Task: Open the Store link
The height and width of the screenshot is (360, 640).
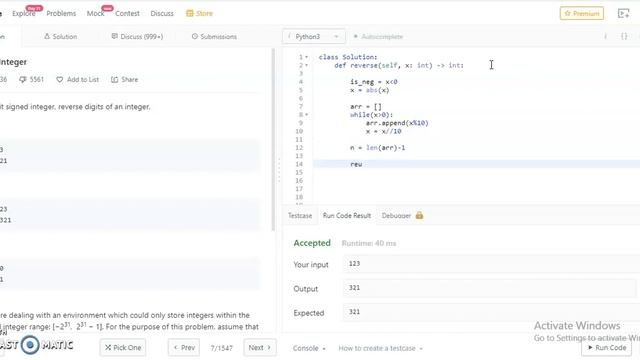Action: 200,13
